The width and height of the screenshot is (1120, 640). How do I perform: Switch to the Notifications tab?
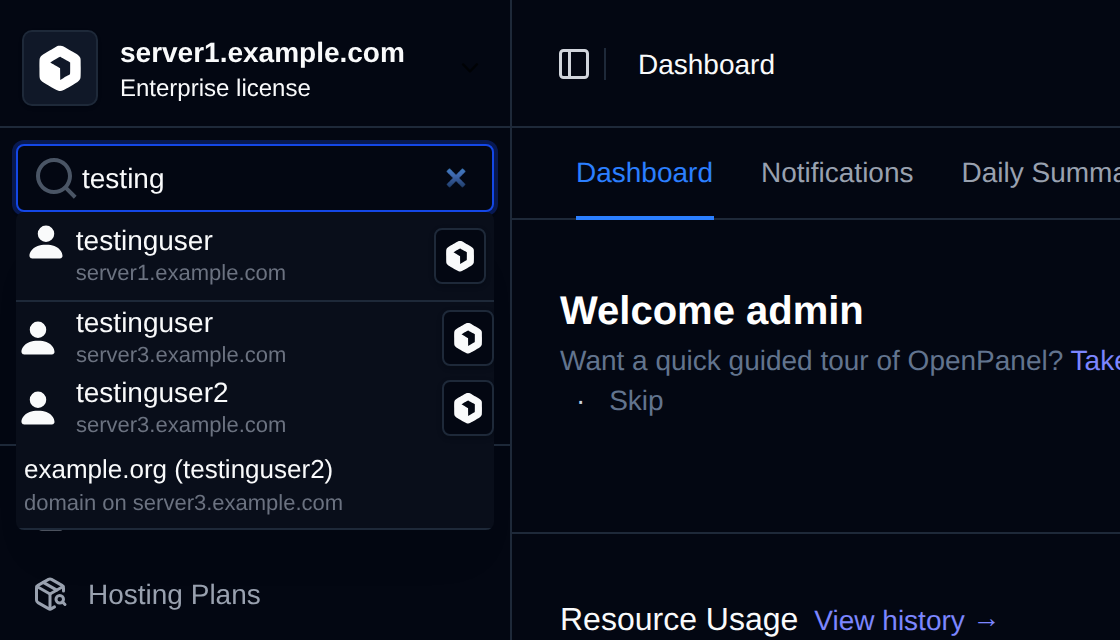pyautogui.click(x=837, y=173)
